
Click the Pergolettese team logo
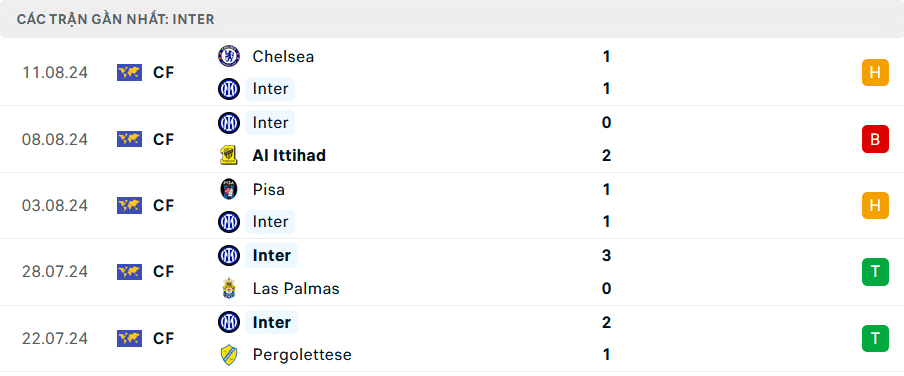(229, 354)
